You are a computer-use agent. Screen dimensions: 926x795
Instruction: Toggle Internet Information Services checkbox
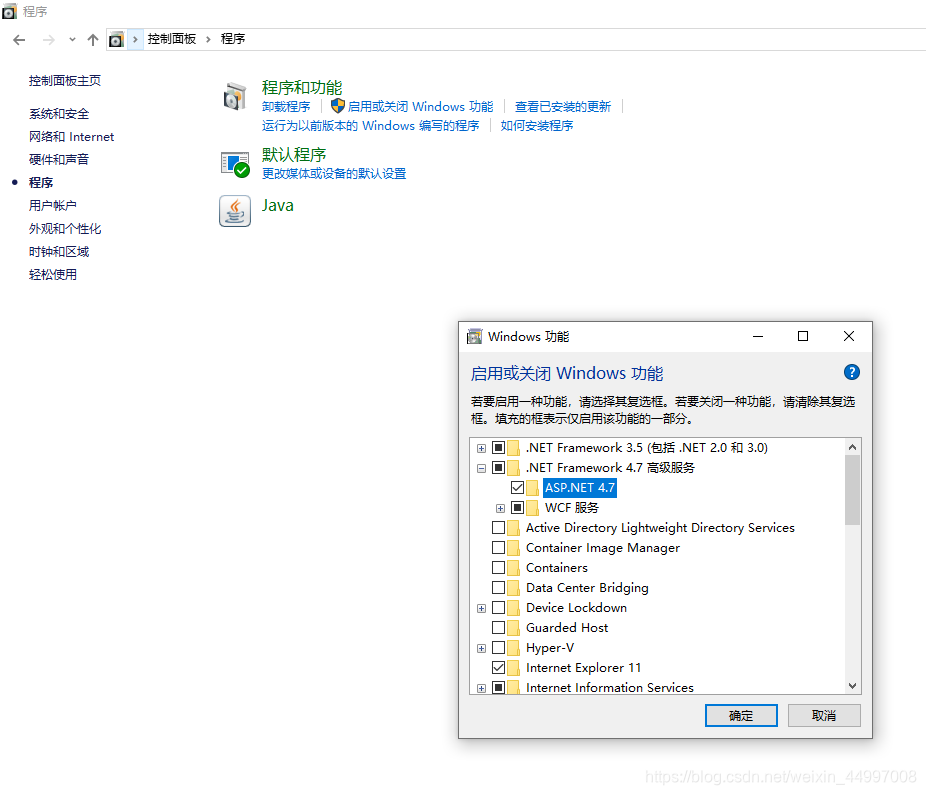click(498, 688)
